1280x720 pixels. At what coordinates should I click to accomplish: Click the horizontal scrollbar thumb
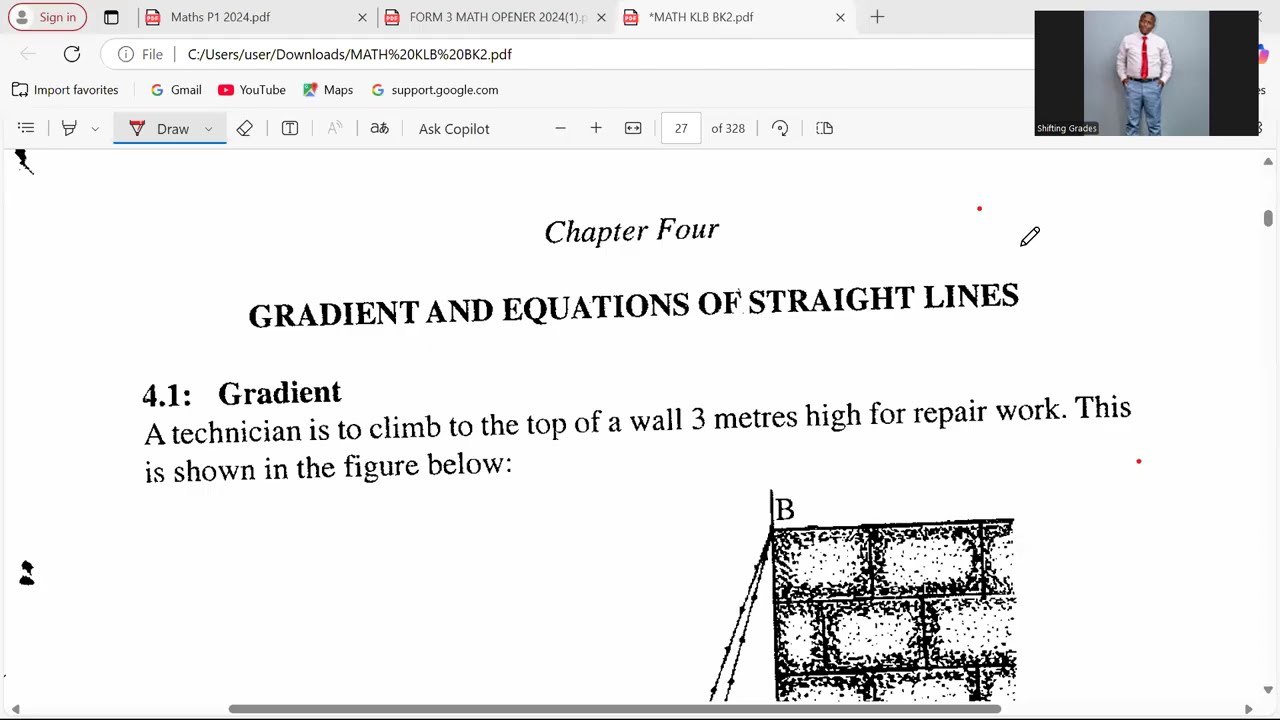[x=614, y=709]
